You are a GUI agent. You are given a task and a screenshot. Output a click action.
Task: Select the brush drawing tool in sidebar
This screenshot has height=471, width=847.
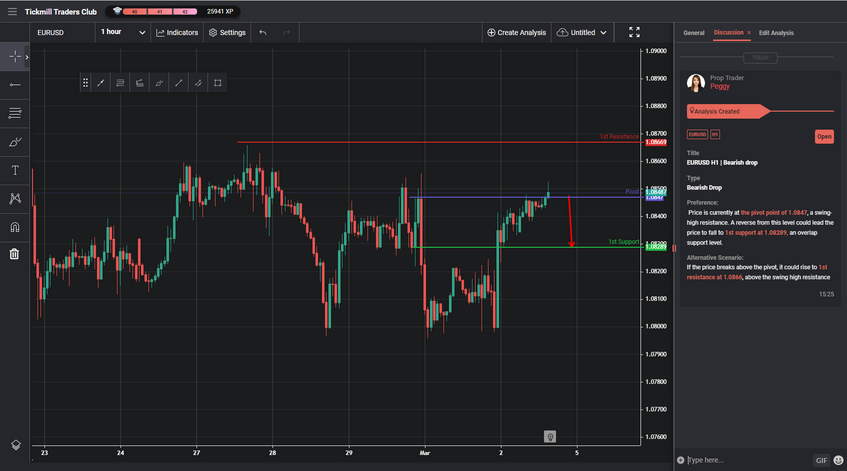click(15, 142)
